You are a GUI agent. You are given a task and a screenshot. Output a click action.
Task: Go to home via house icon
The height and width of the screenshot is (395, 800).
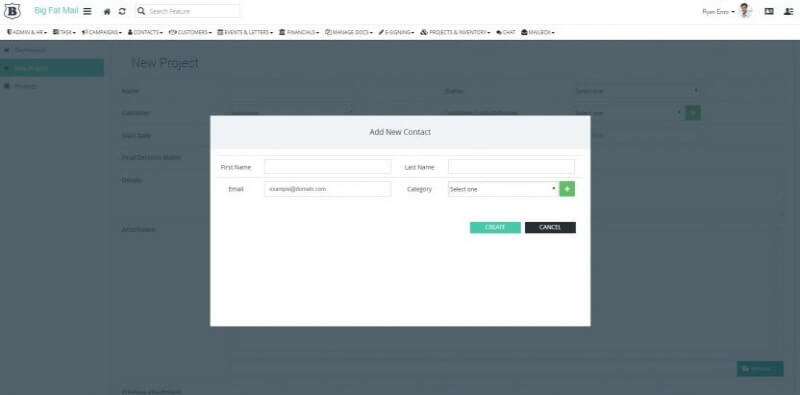[x=107, y=11]
